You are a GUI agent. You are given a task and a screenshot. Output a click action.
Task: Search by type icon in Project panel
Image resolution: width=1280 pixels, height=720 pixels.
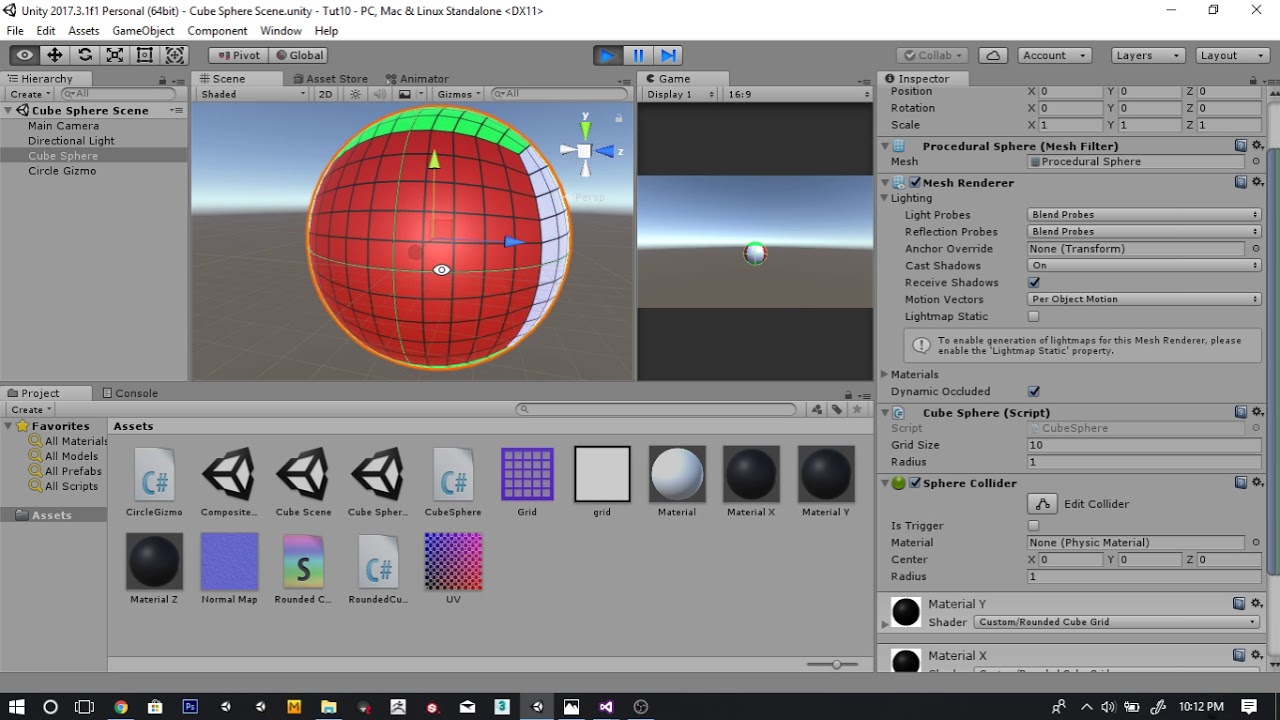click(817, 409)
